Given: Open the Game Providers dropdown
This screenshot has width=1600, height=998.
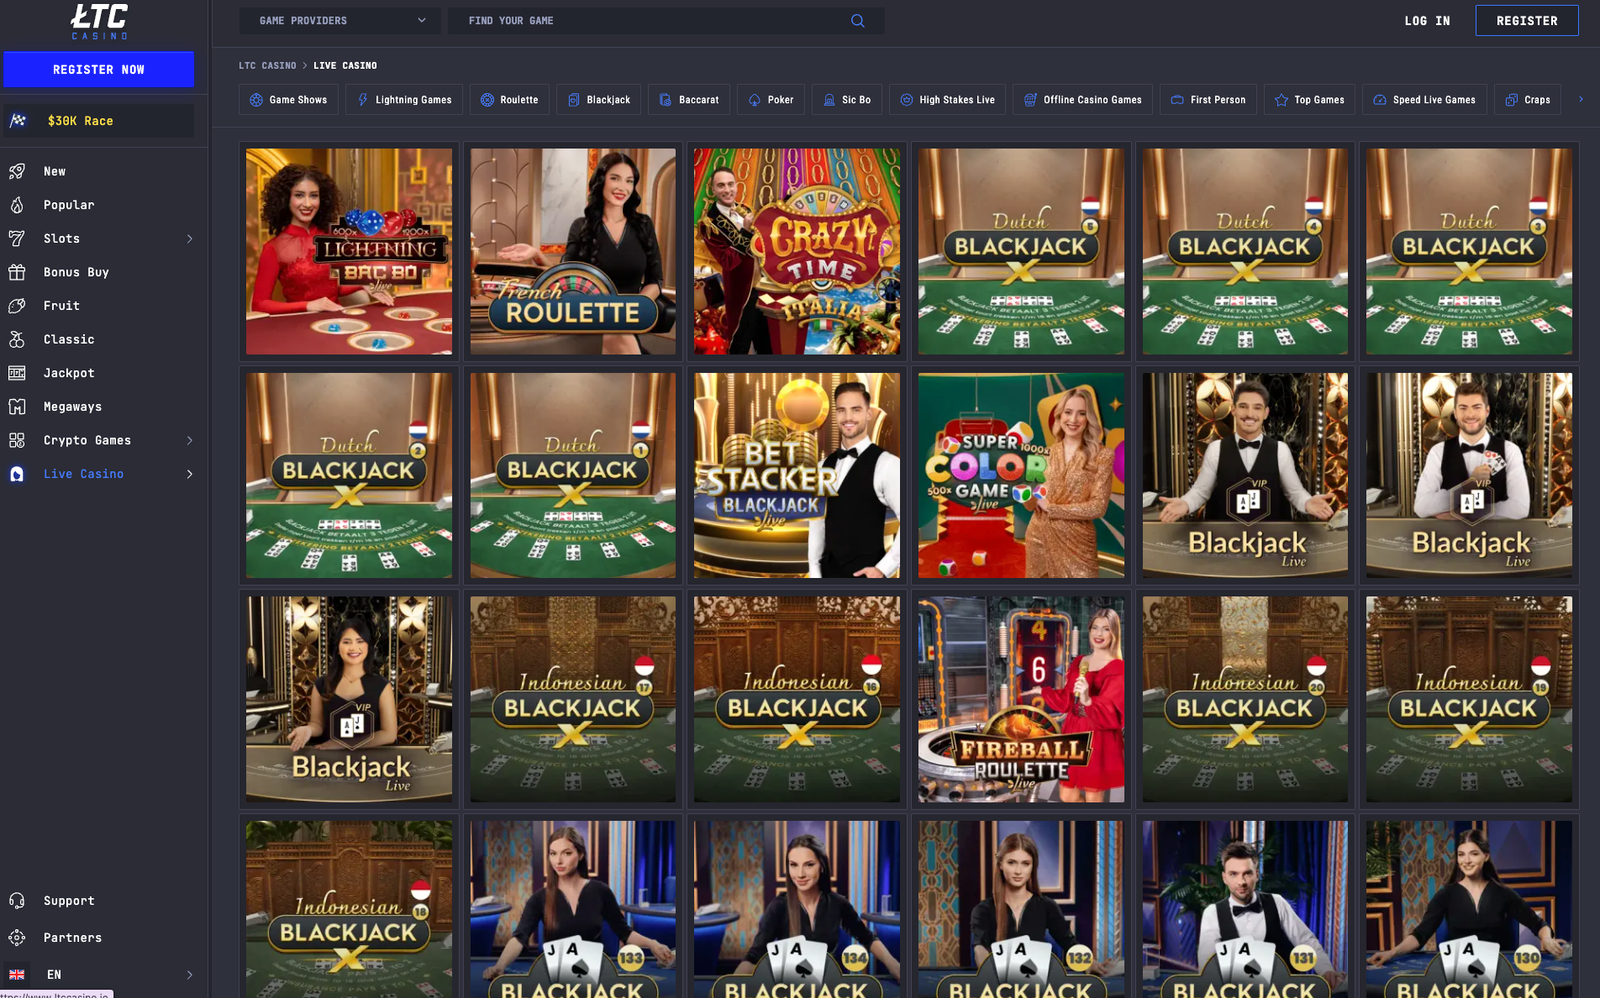Looking at the screenshot, I should tap(340, 21).
